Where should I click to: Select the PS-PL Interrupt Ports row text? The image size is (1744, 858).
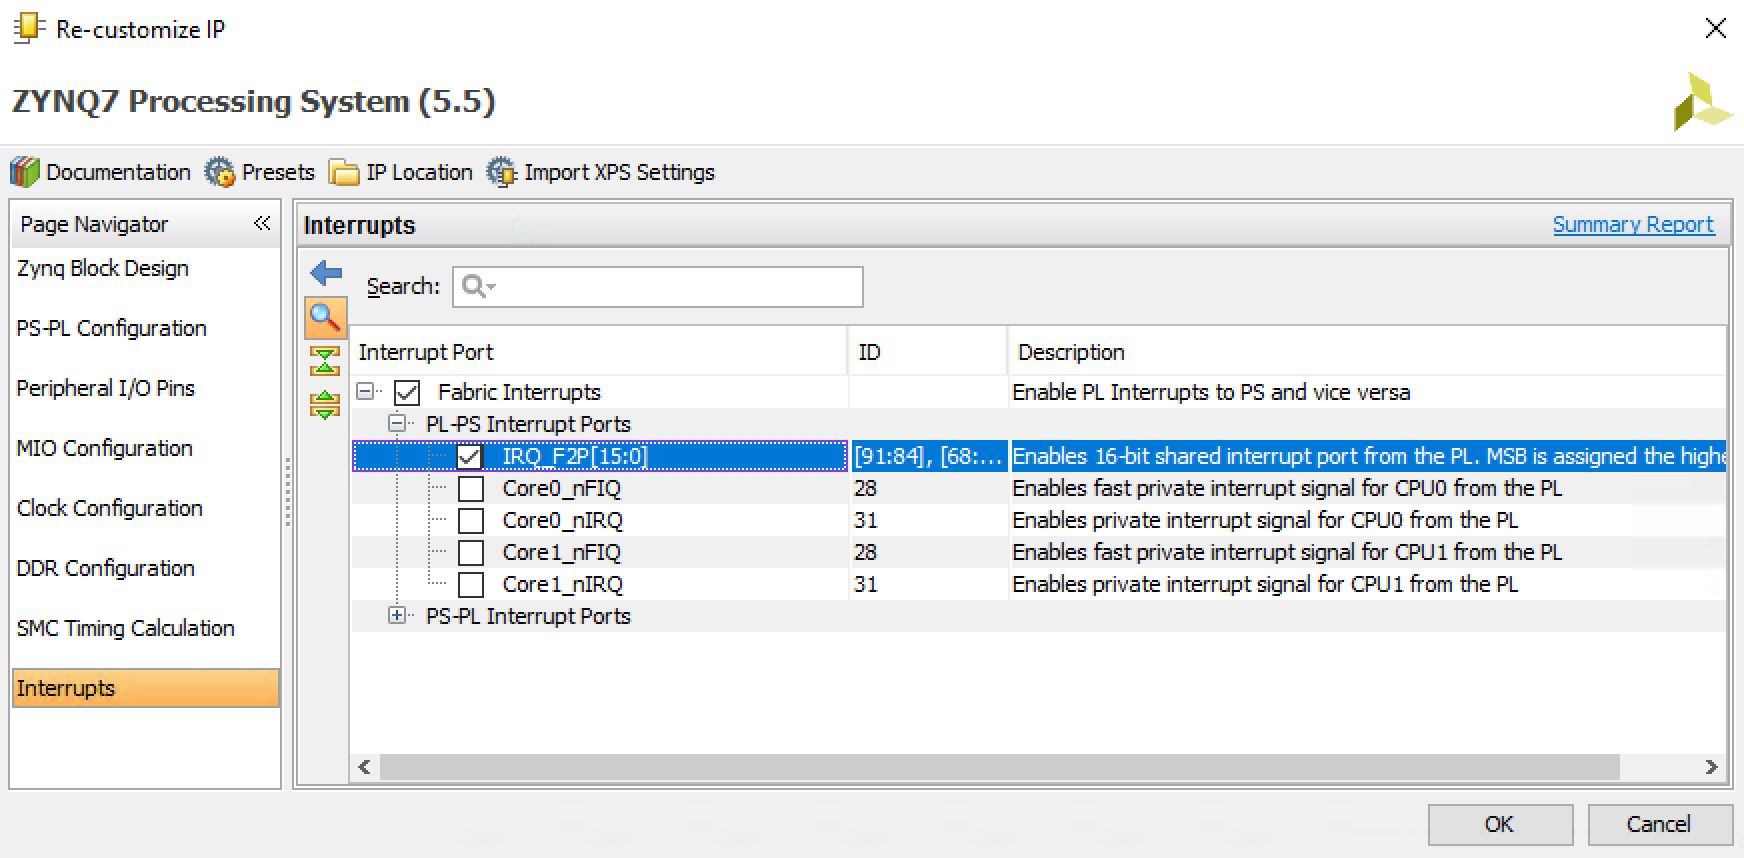click(528, 616)
